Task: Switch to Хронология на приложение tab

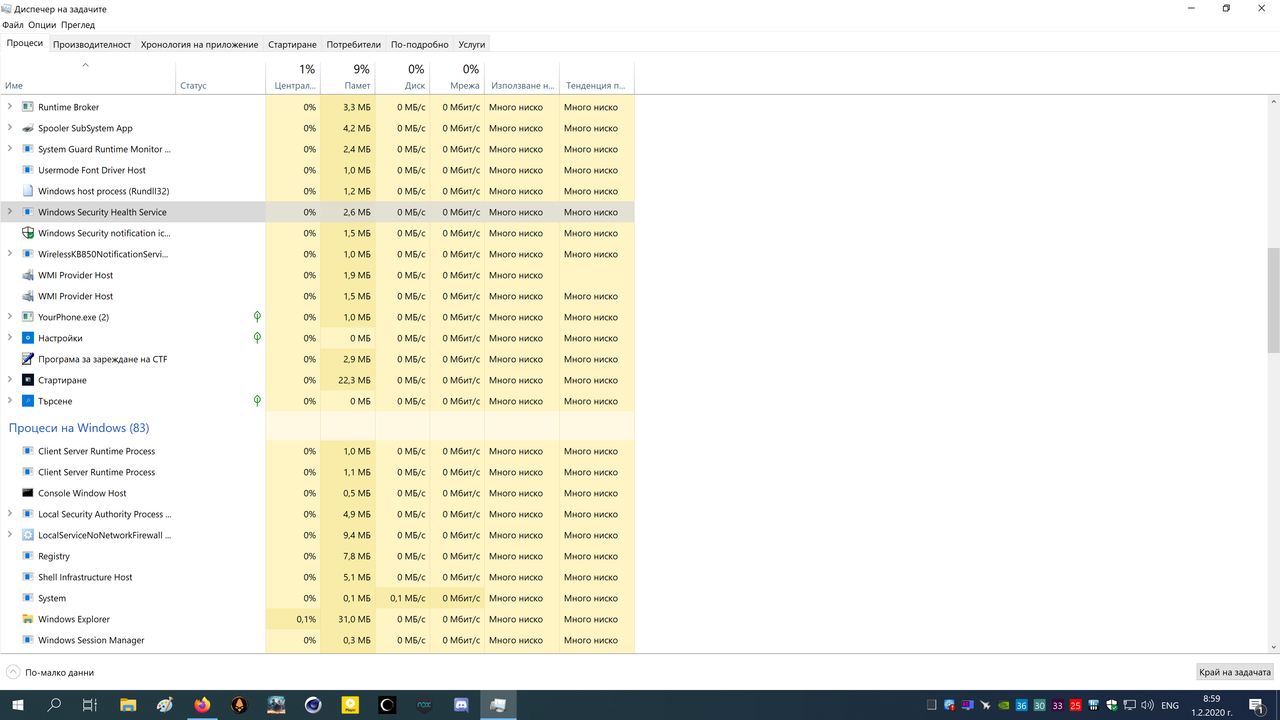Action: click(x=199, y=44)
